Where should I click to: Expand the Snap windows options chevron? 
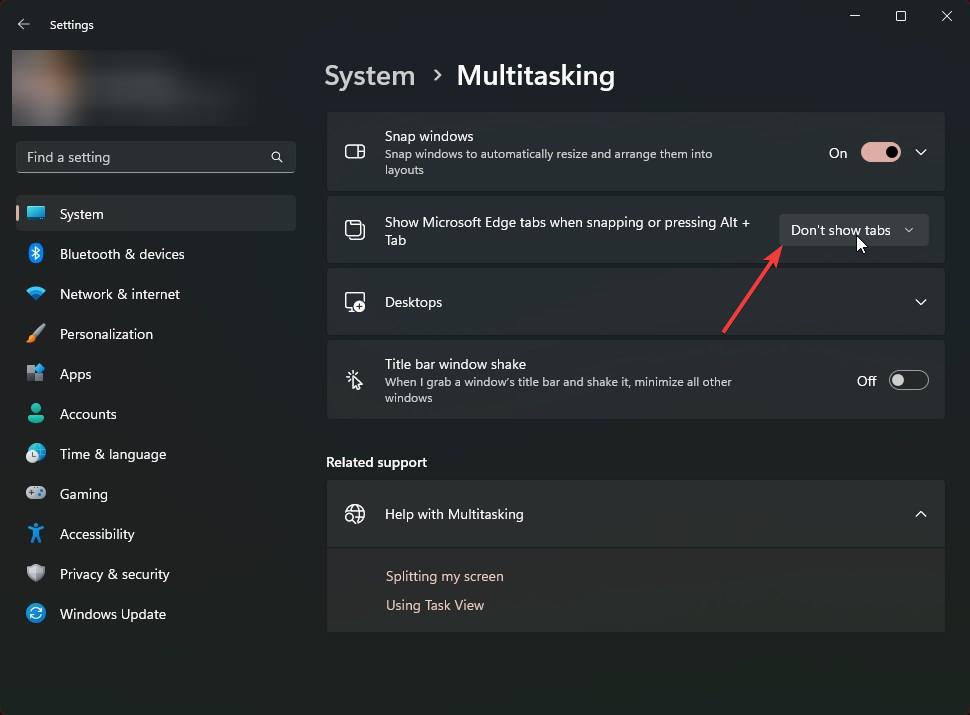[x=921, y=152]
